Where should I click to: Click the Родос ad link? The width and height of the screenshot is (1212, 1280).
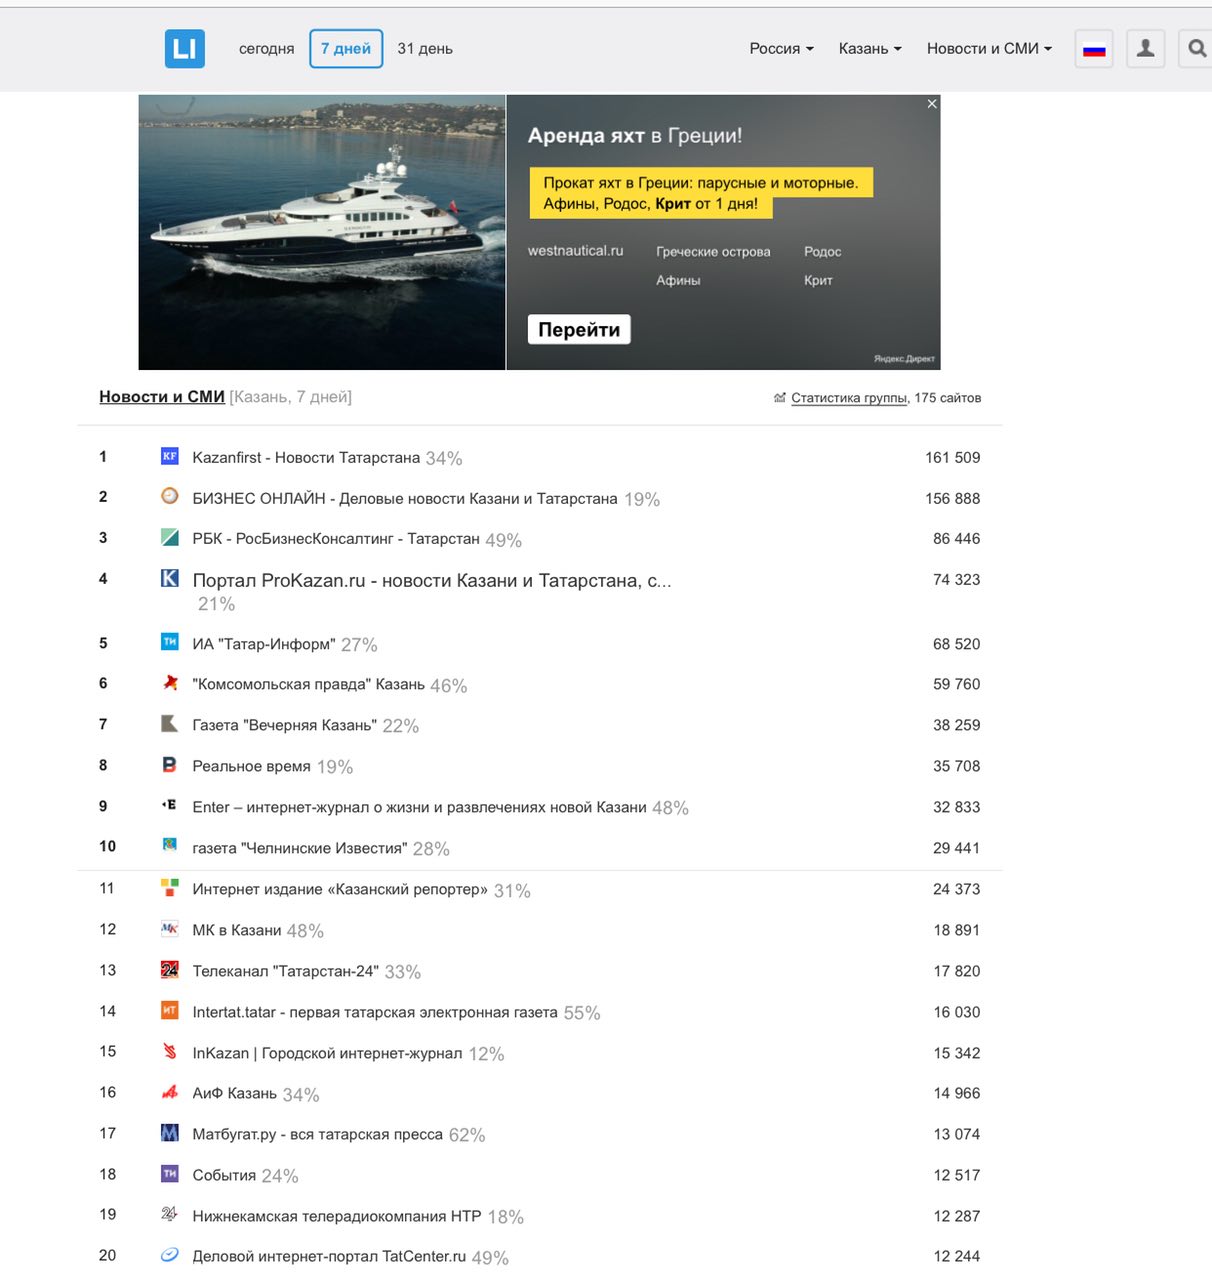click(x=822, y=252)
